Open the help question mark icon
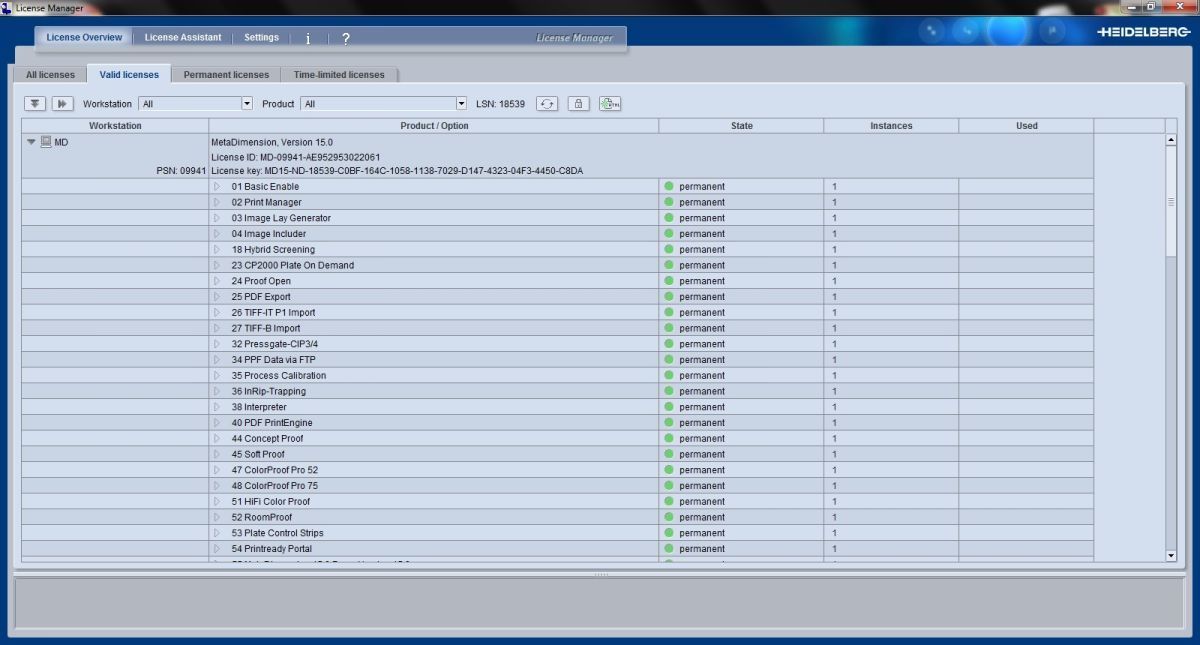 coord(346,38)
